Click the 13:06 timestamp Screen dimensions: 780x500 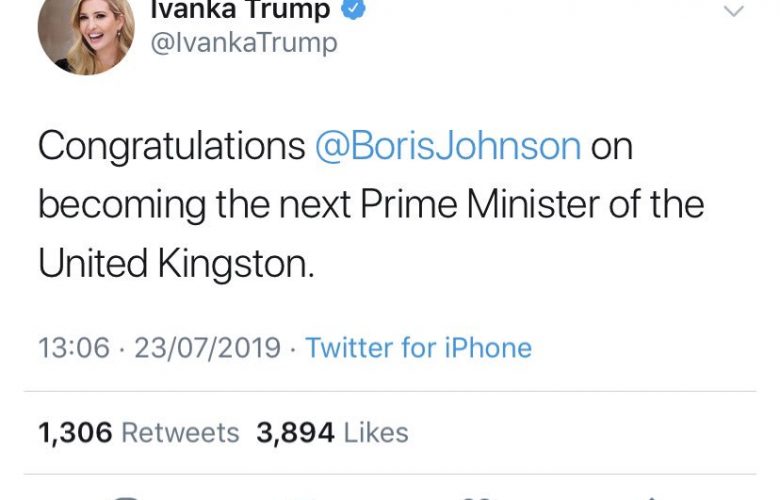tap(73, 348)
